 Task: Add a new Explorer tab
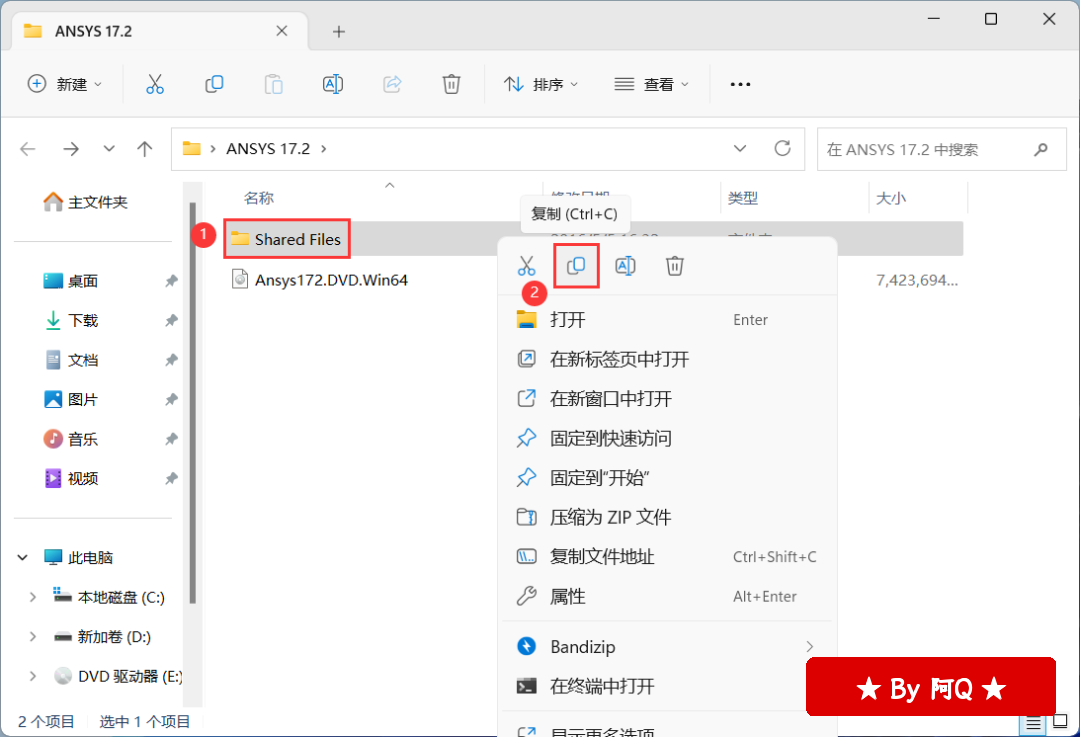(x=339, y=31)
